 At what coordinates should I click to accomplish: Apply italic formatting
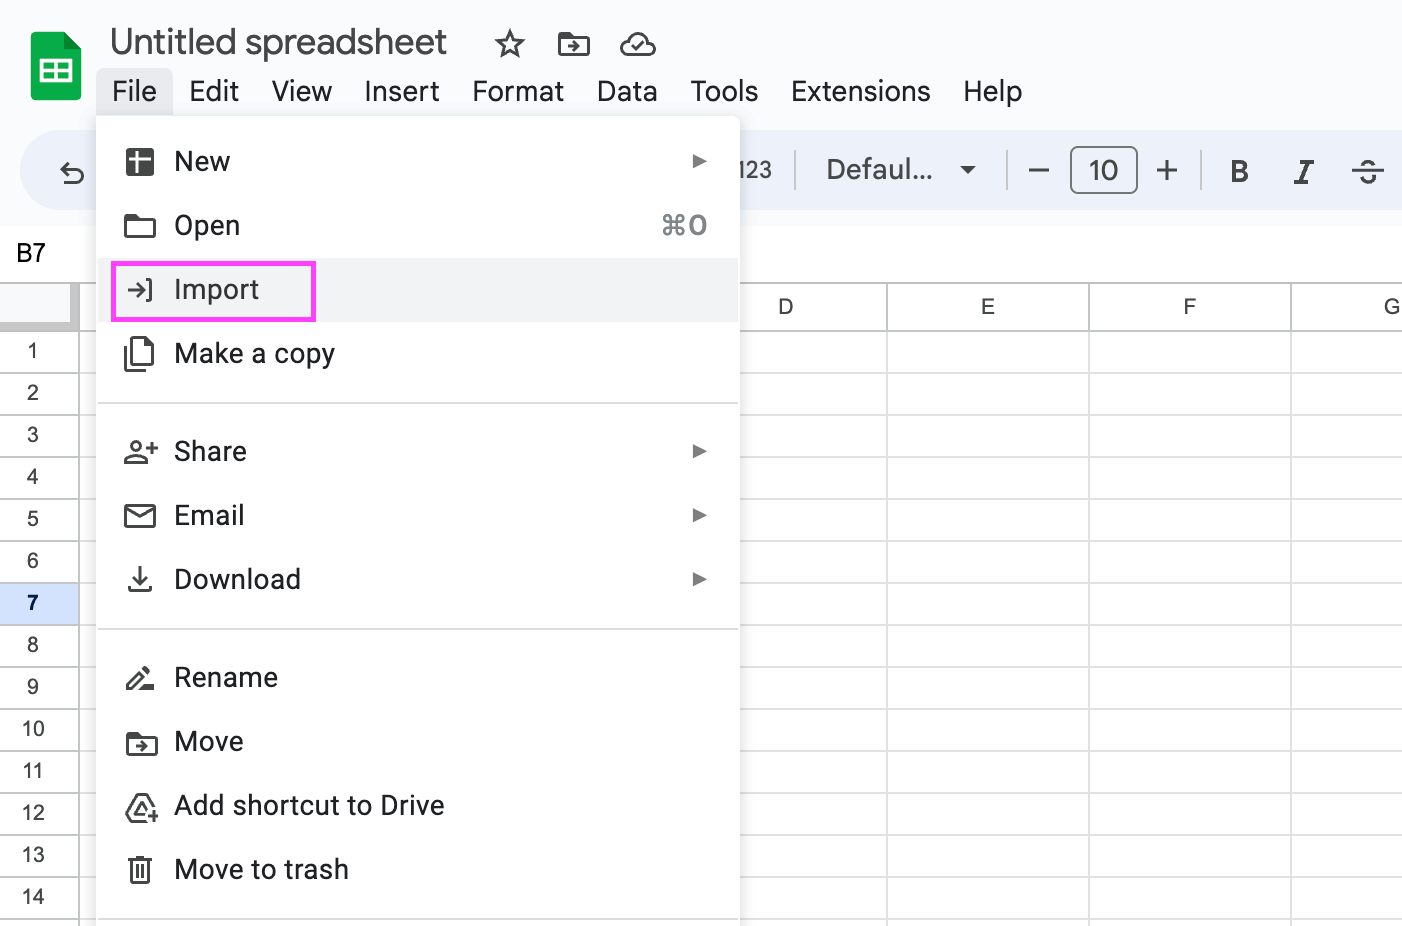pyautogui.click(x=1303, y=171)
